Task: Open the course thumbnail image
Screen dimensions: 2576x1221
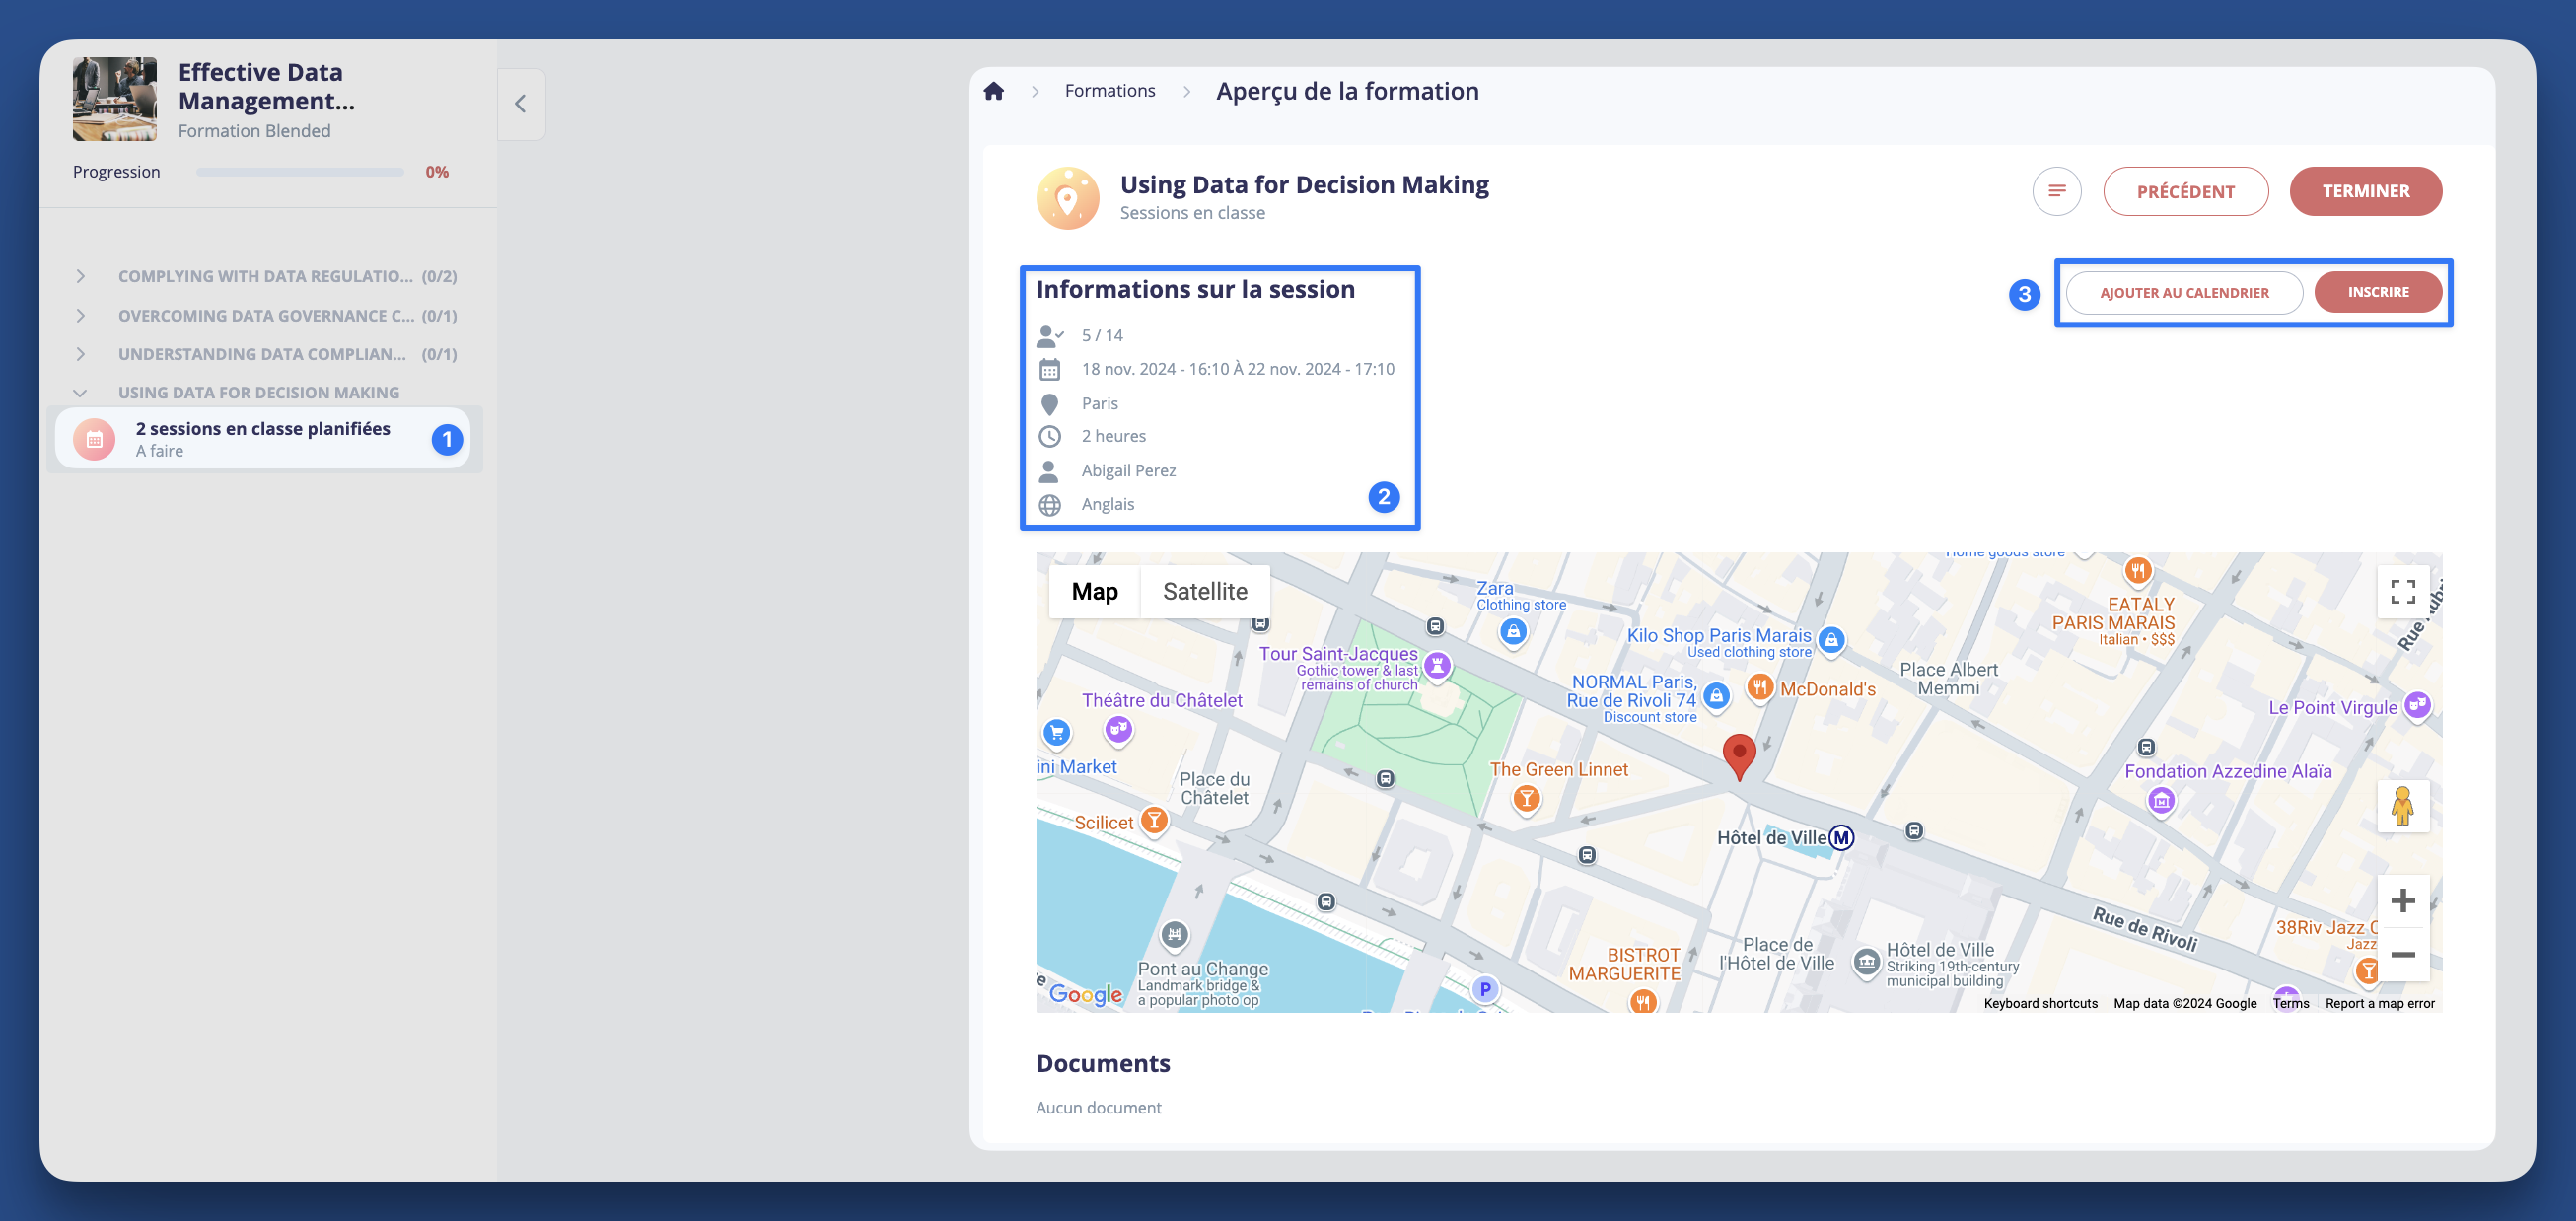Action: (114, 99)
